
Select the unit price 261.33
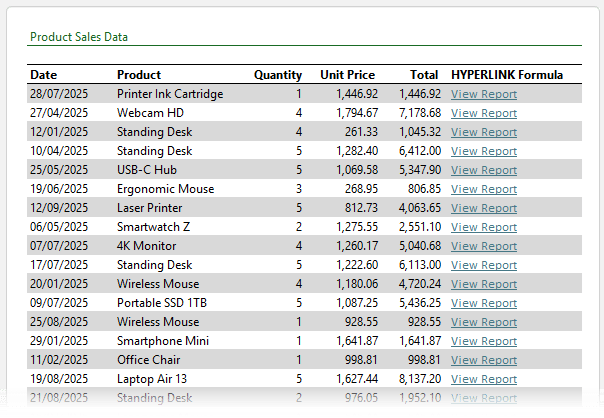coord(361,132)
